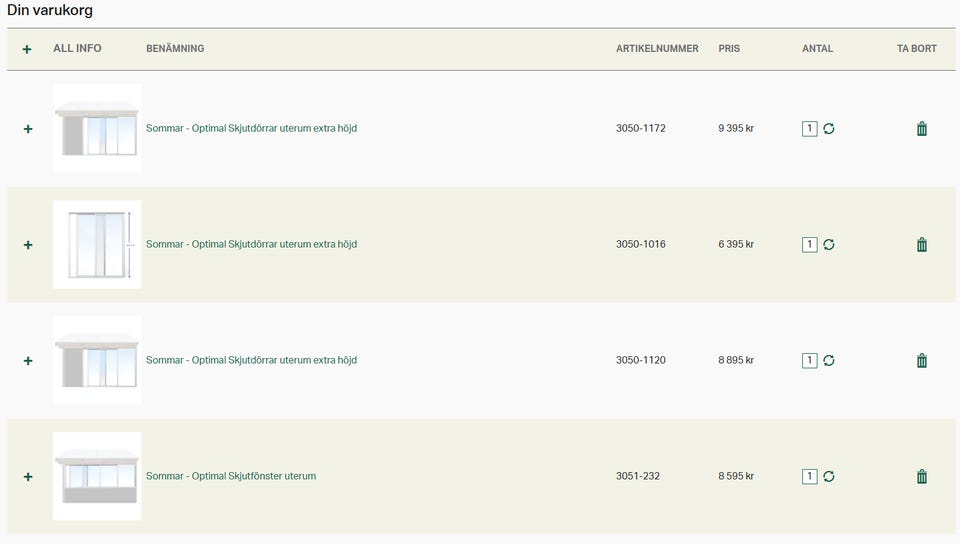The height and width of the screenshot is (544, 960).
Task: Click the ALL INFO column header
Action: point(77,48)
